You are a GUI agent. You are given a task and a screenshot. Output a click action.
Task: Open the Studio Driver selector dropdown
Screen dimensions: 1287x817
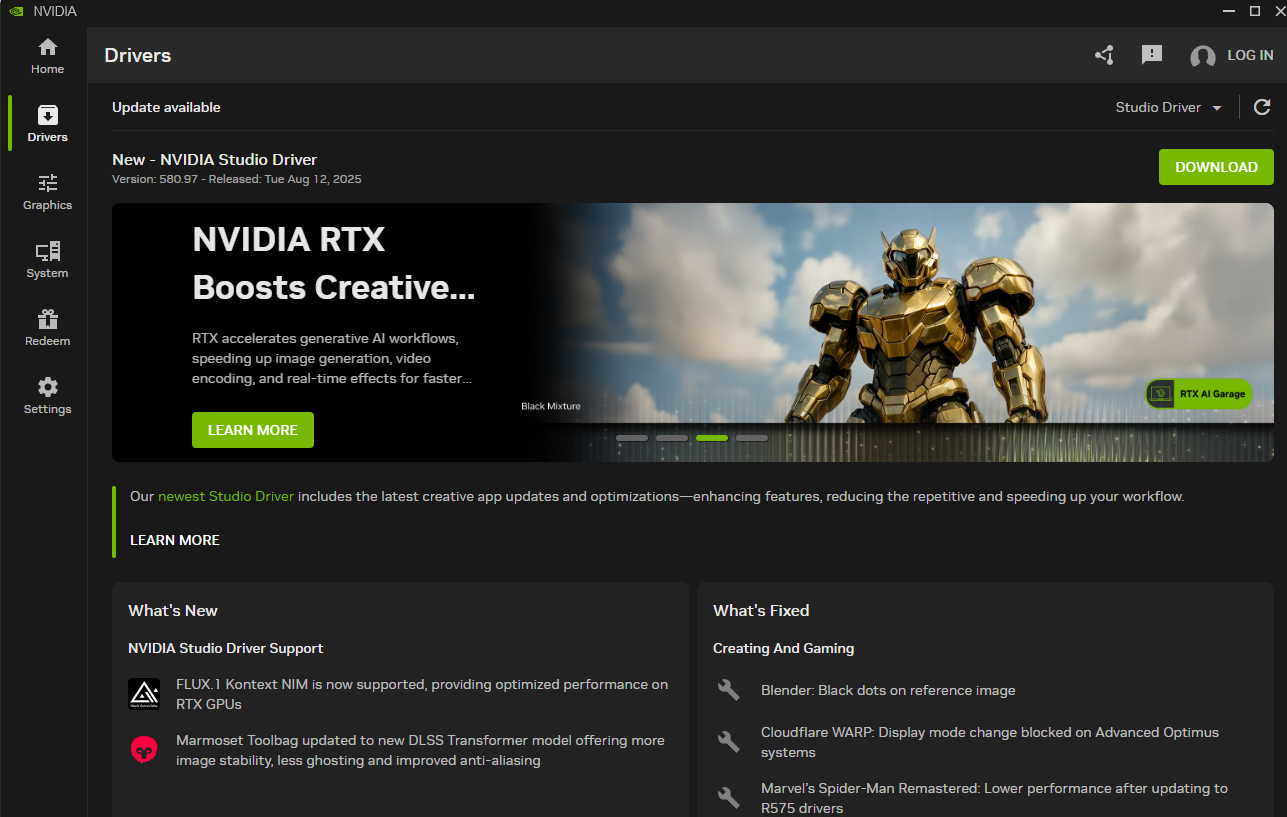tap(1167, 107)
